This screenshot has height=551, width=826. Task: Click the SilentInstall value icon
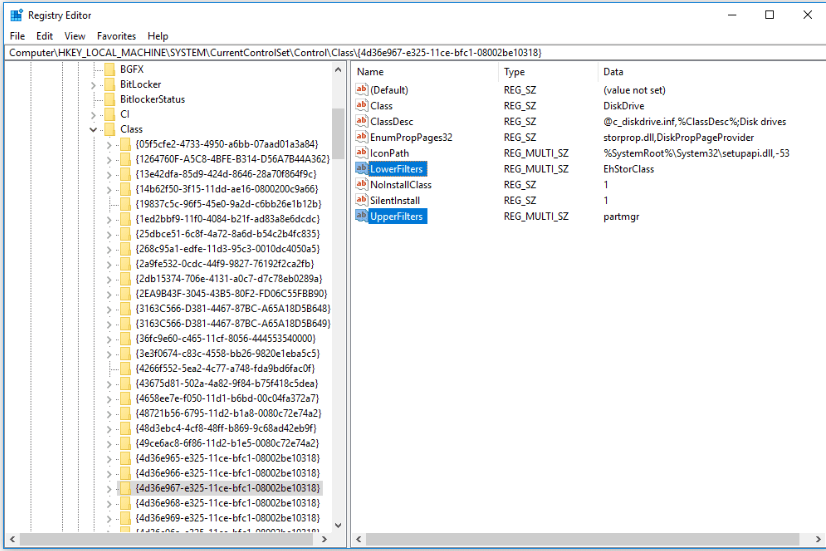coord(361,200)
